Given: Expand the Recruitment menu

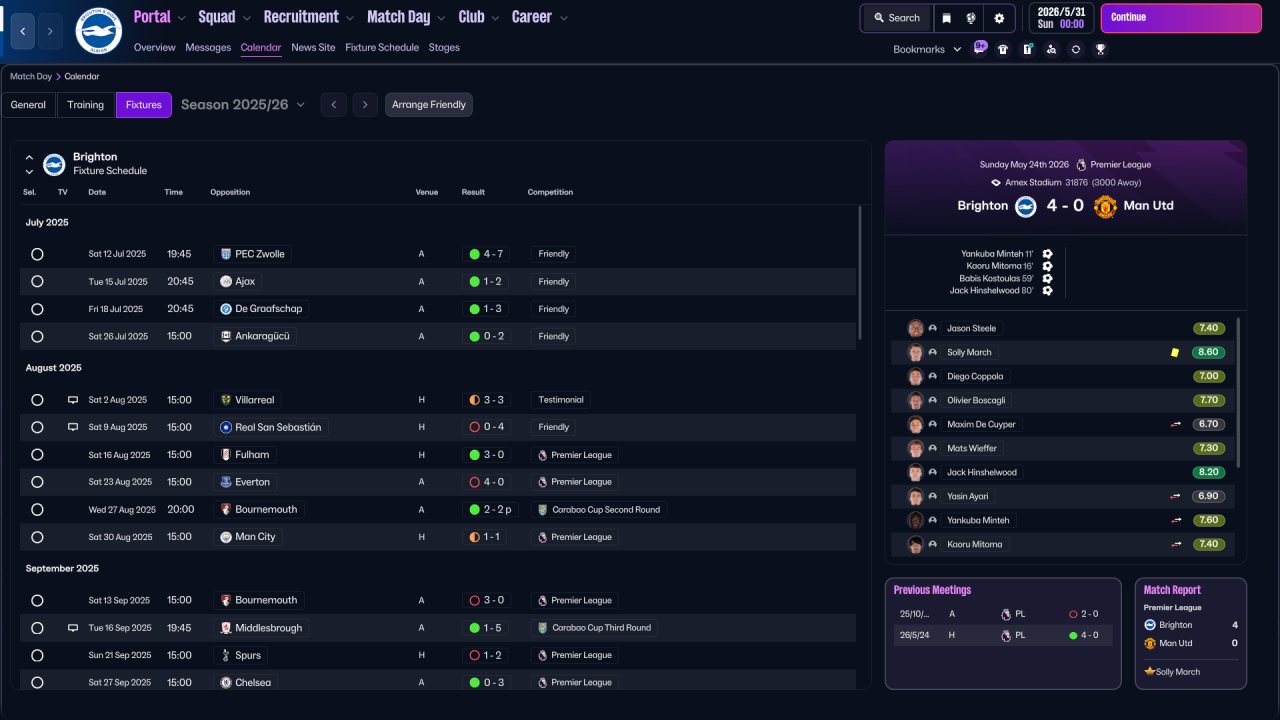Looking at the screenshot, I should [x=308, y=17].
